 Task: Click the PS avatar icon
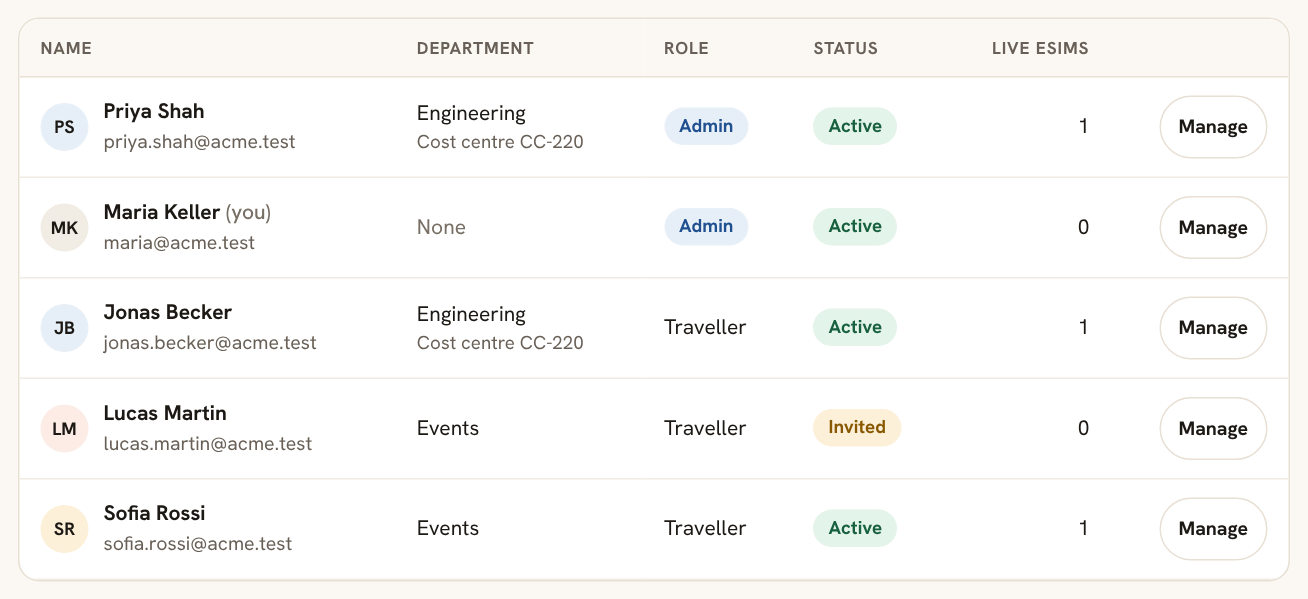[x=64, y=127]
